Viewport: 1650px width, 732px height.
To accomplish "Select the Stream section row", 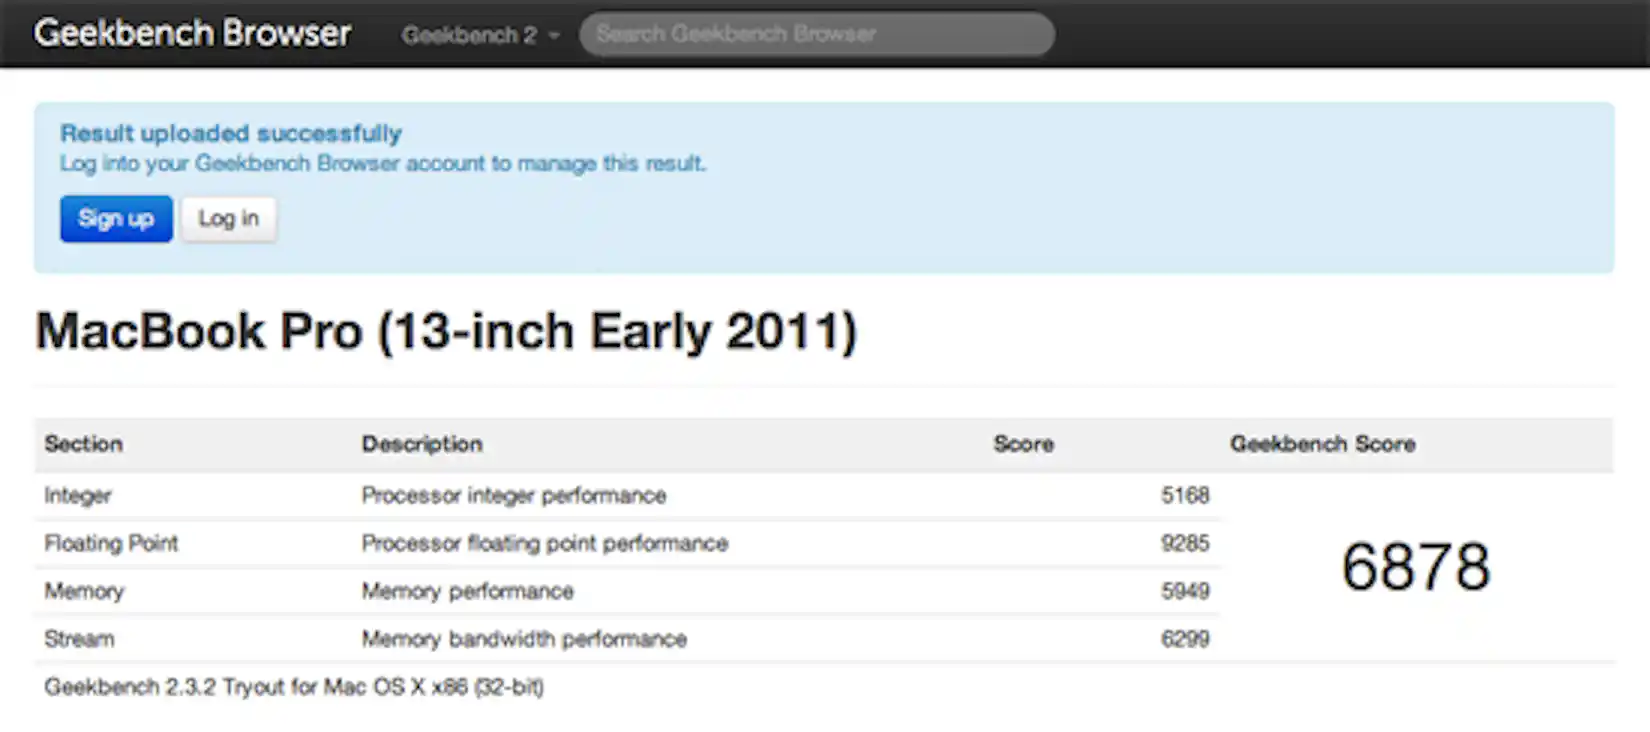I will pos(78,639).
